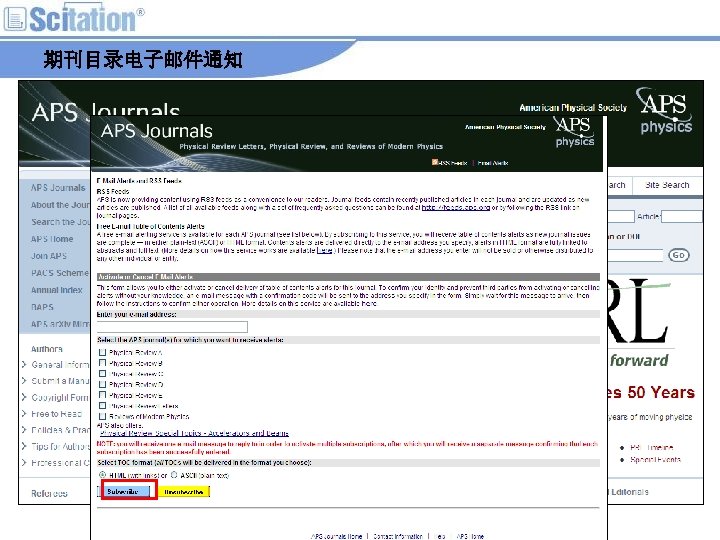Viewport: 720px width, 540px height.
Task: Expand General Information in Authors menu
Action: tap(24, 365)
